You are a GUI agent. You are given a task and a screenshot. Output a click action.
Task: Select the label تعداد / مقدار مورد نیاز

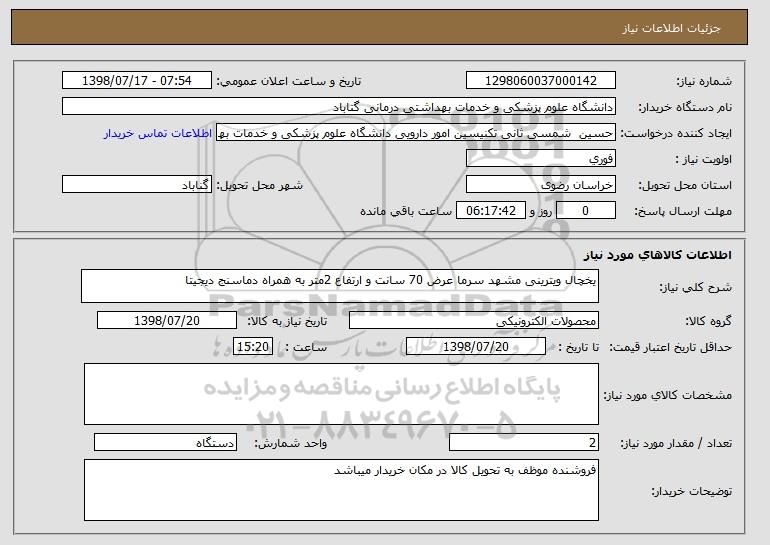(676, 443)
